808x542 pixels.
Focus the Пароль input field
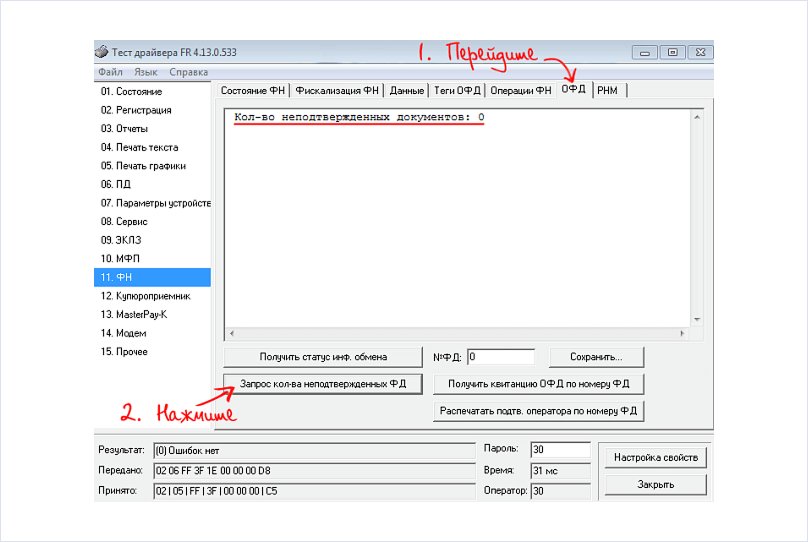(x=560, y=449)
